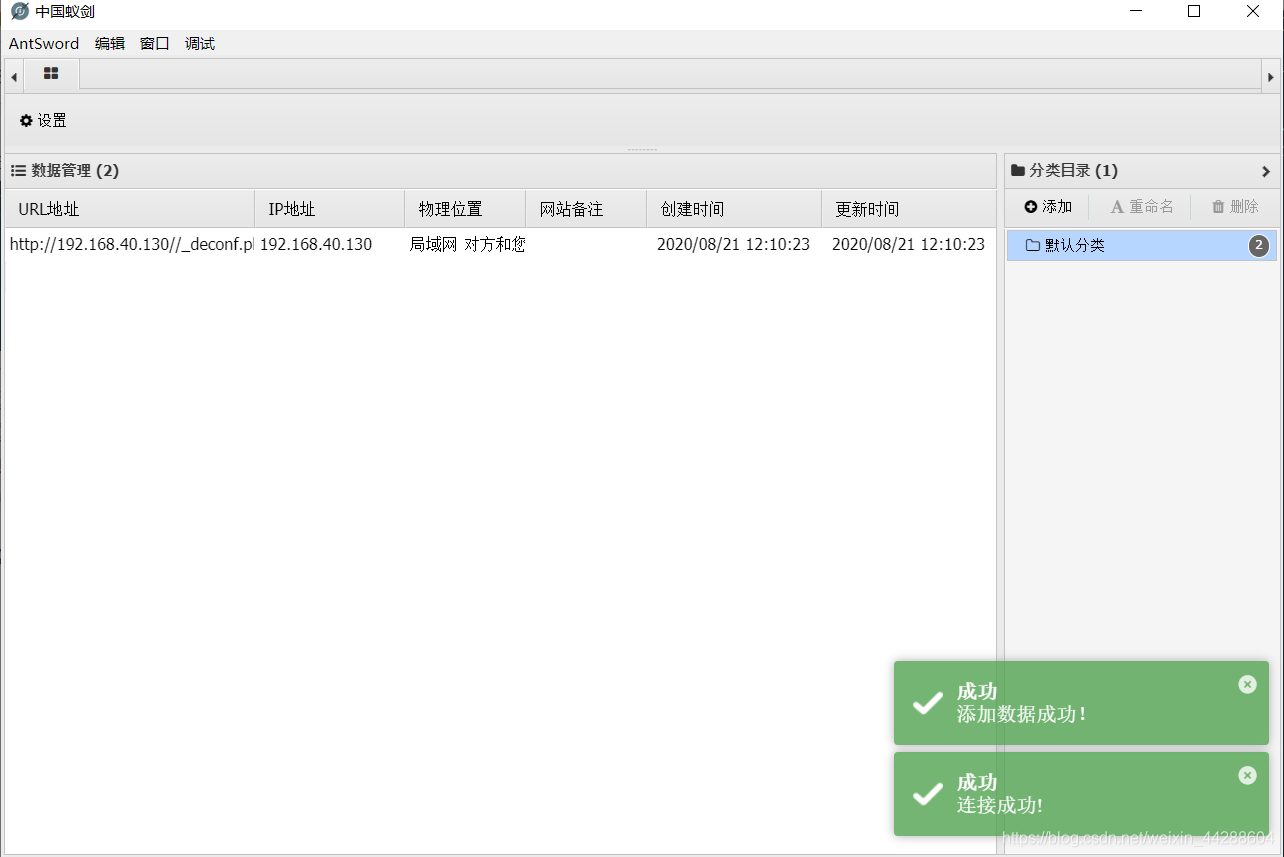Open the 编辑 menu
The image size is (1284, 857).
[x=110, y=44]
